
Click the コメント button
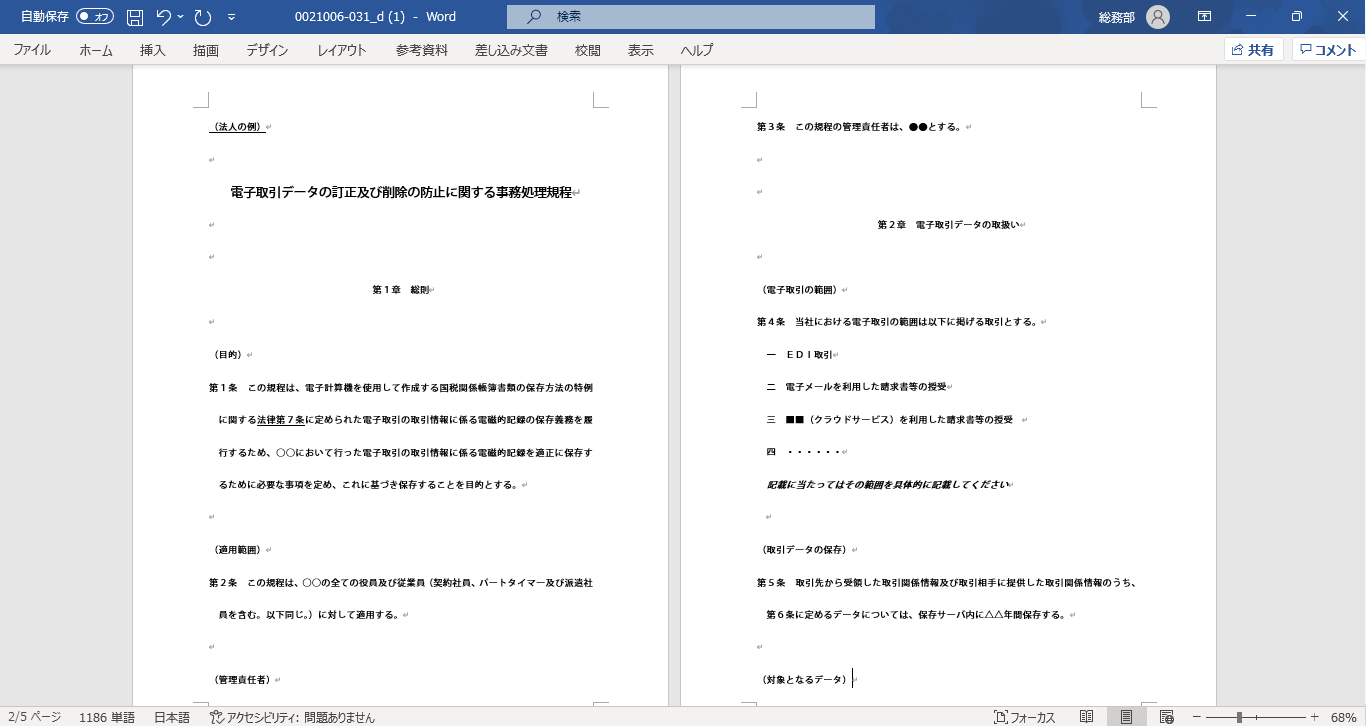(1328, 50)
